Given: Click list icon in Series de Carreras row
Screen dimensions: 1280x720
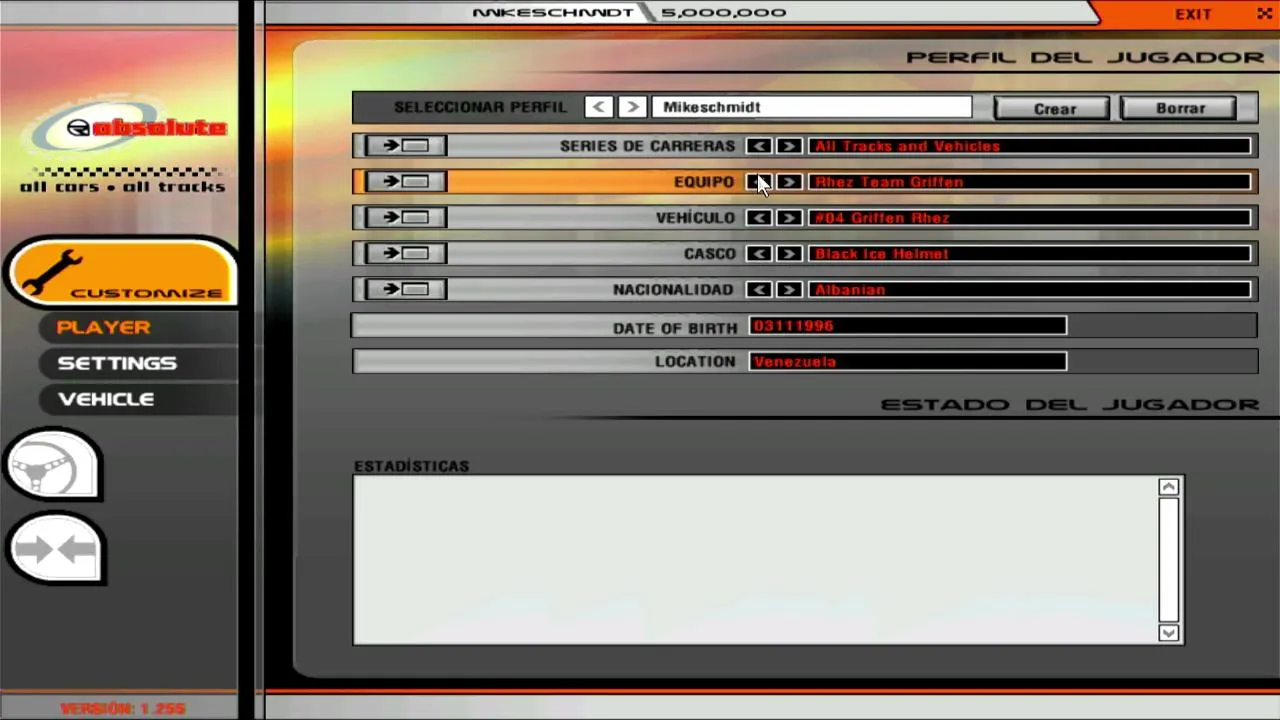Looking at the screenshot, I should (404, 146).
